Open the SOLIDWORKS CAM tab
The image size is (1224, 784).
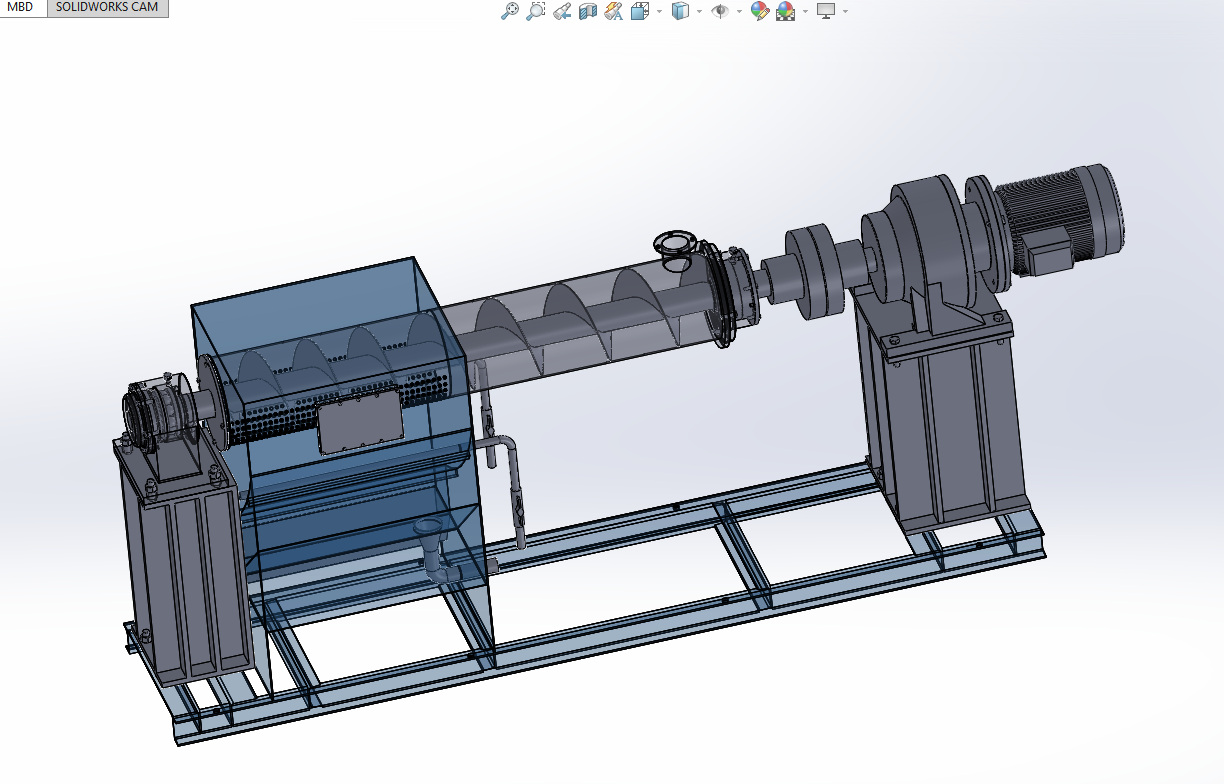click(107, 7)
